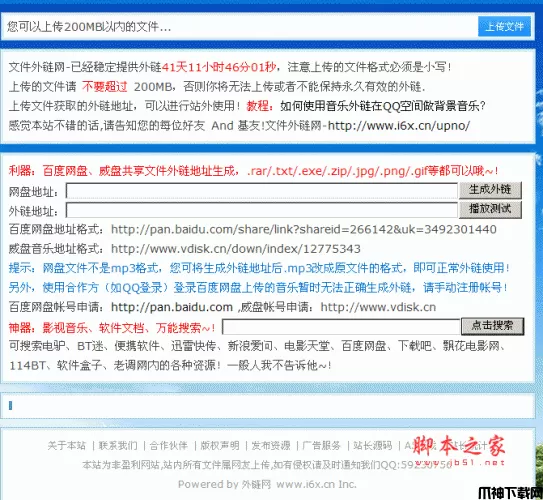This screenshot has width=543, height=500.
Task: Open the 合作伙伴 footer link
Action: point(169,445)
